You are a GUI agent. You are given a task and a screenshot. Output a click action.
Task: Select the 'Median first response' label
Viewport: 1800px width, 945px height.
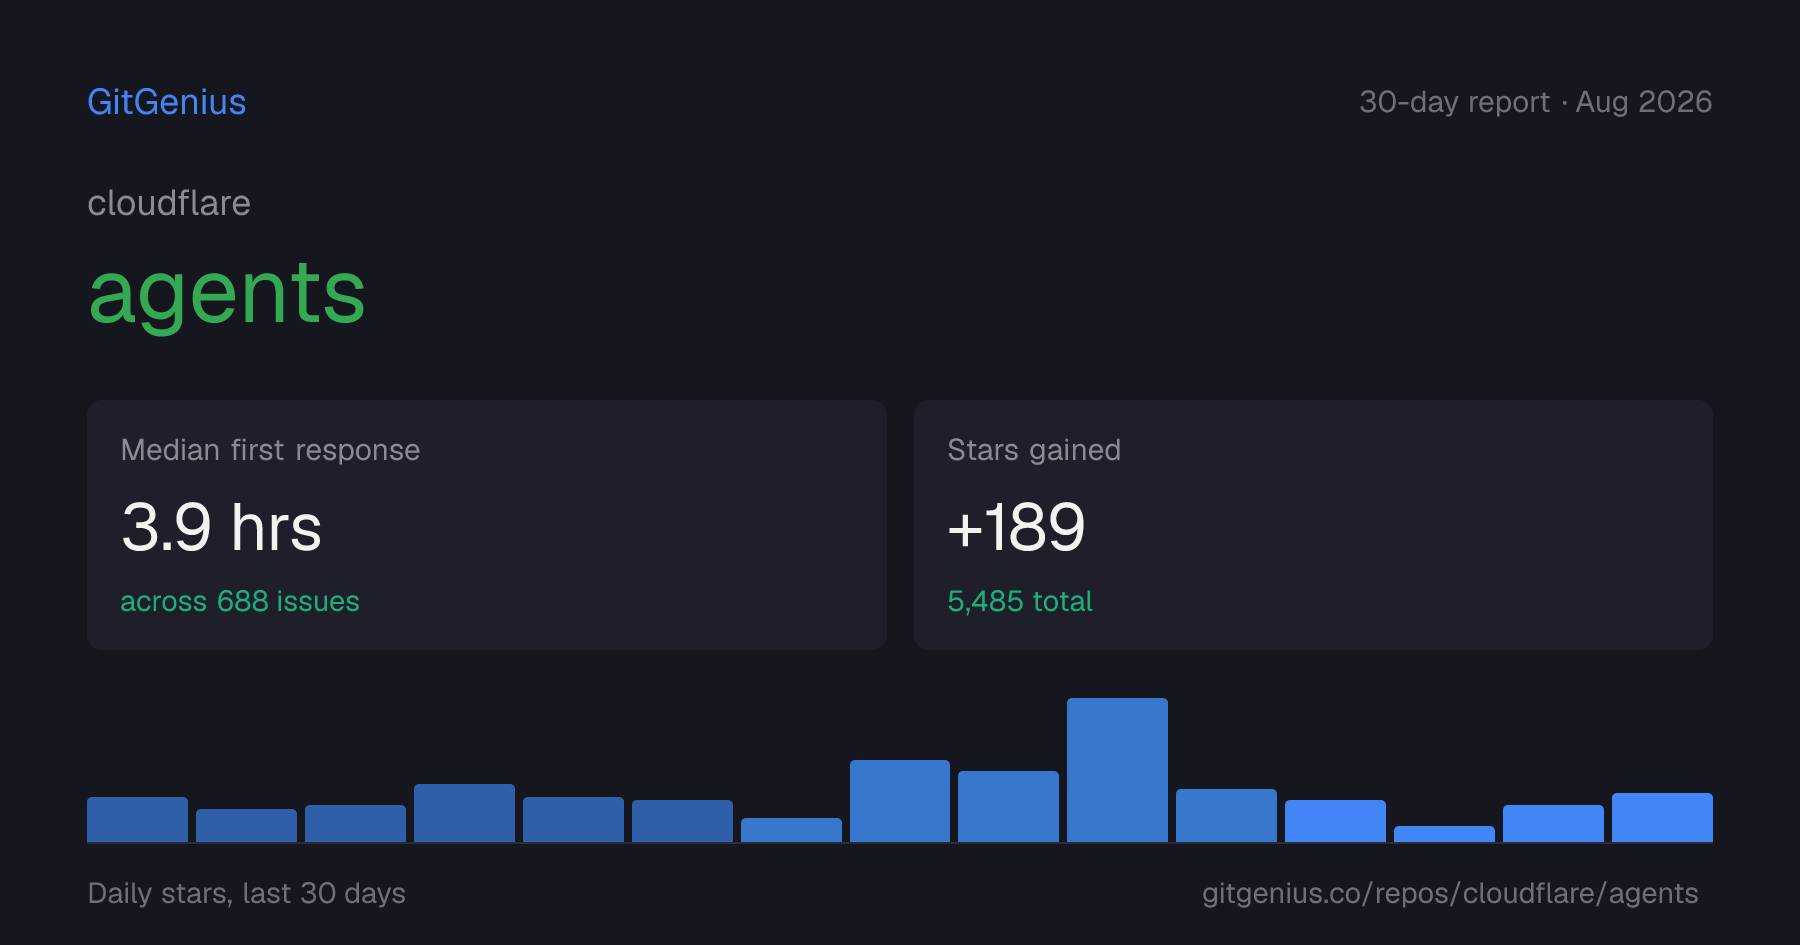pos(270,450)
